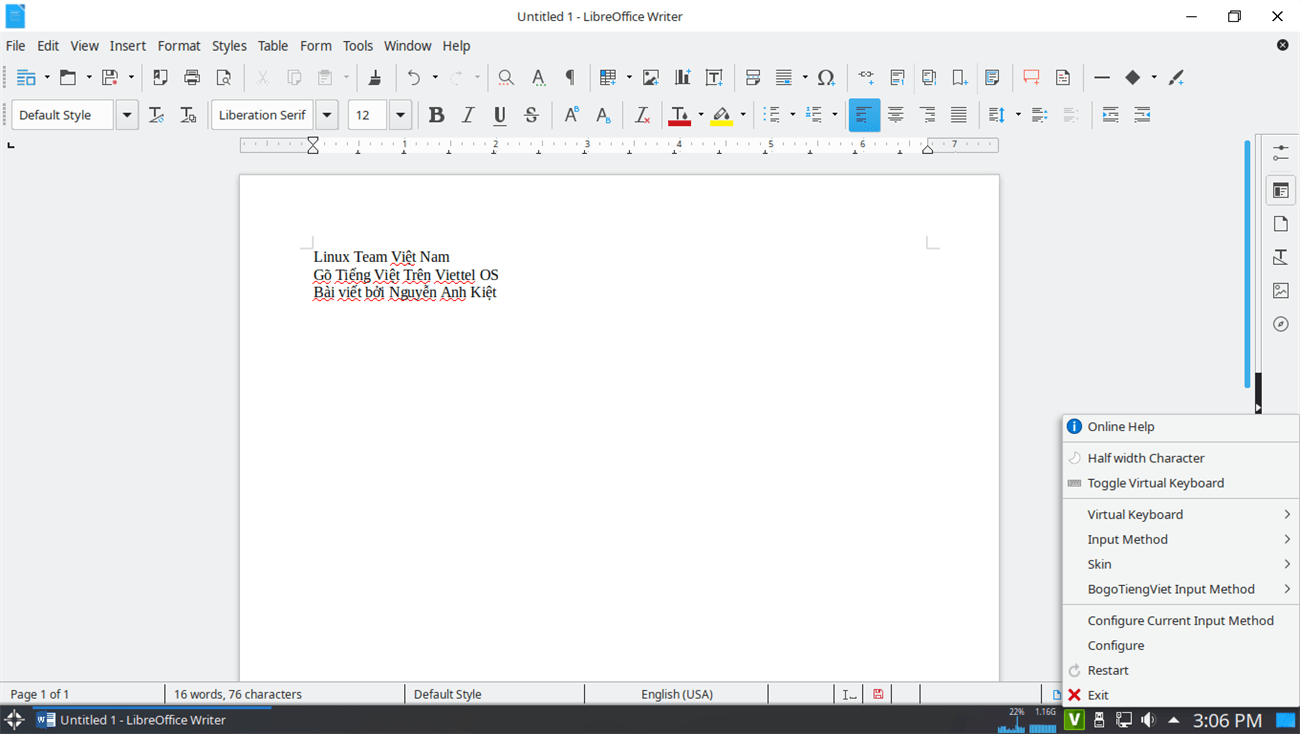
Task: Click the Undo arrow icon
Action: (414, 77)
